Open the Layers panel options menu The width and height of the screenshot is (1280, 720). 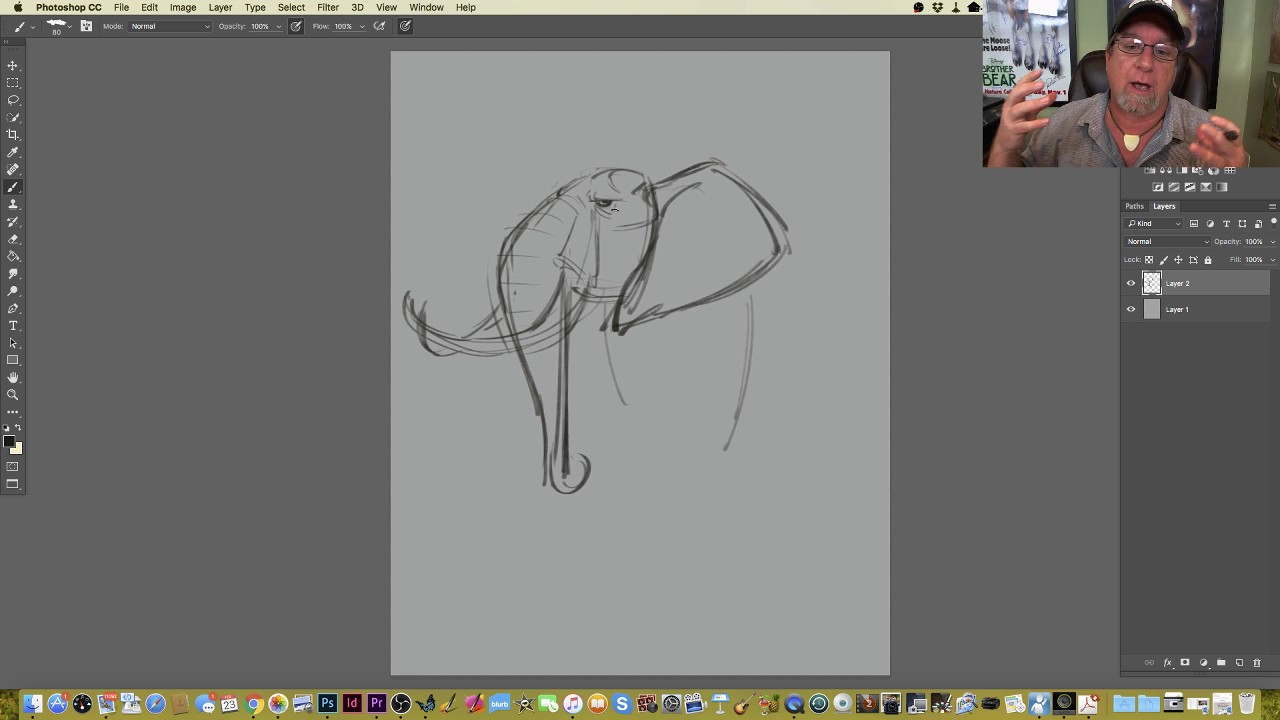click(1272, 206)
